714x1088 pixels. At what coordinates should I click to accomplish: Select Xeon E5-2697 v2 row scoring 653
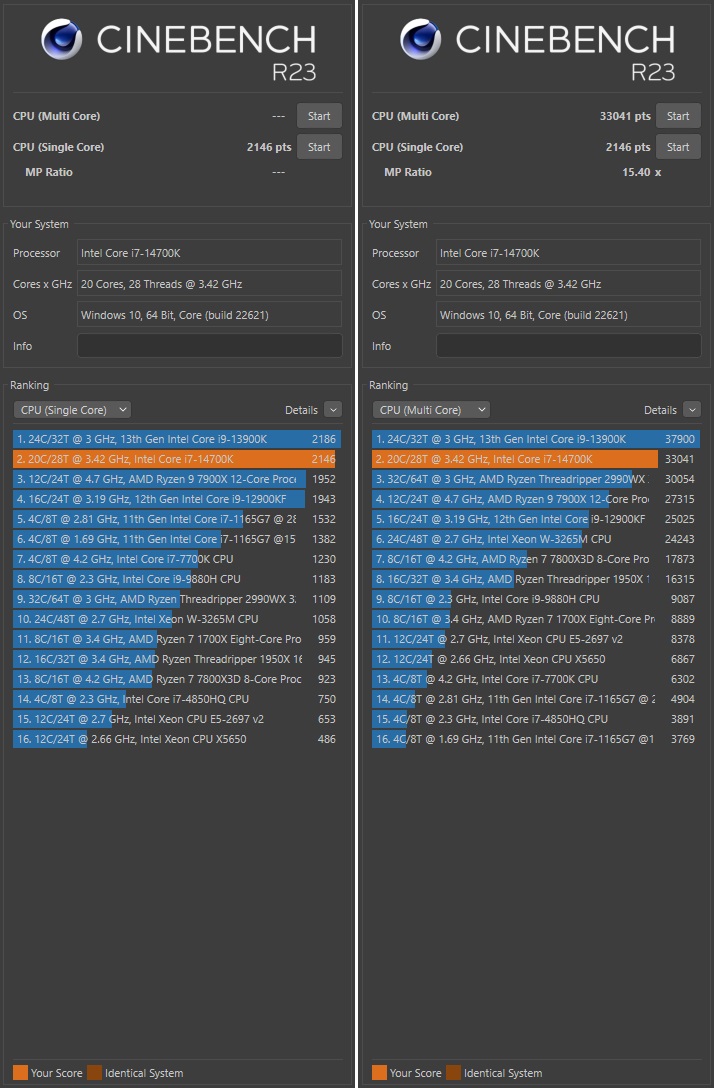point(176,720)
